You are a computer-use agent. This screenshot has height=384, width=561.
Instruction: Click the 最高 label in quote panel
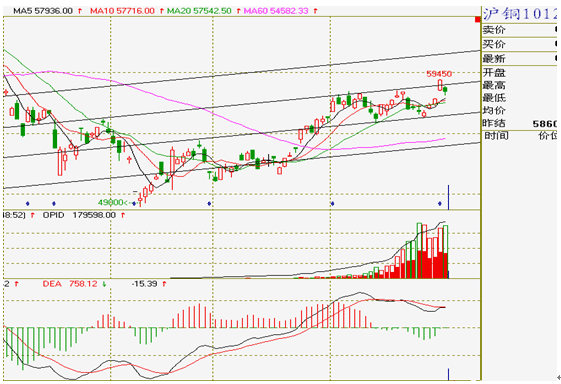point(494,85)
